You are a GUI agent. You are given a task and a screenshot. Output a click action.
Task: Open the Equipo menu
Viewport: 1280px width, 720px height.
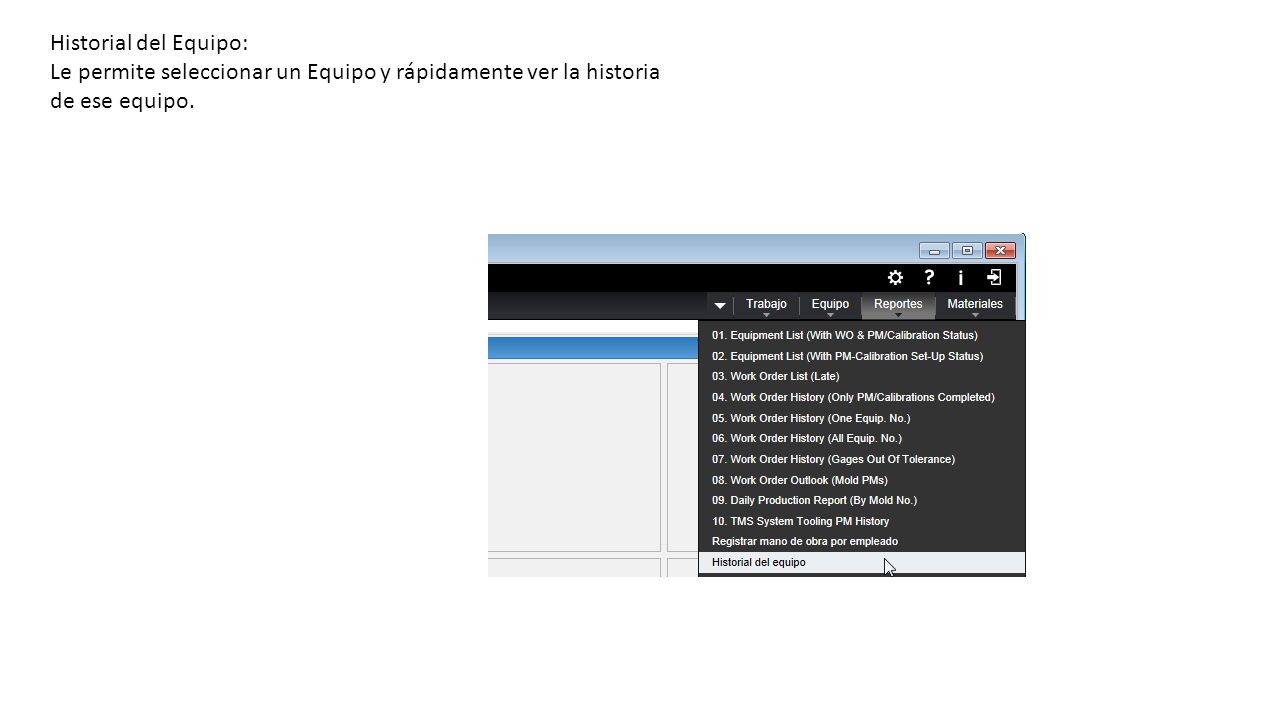830,305
